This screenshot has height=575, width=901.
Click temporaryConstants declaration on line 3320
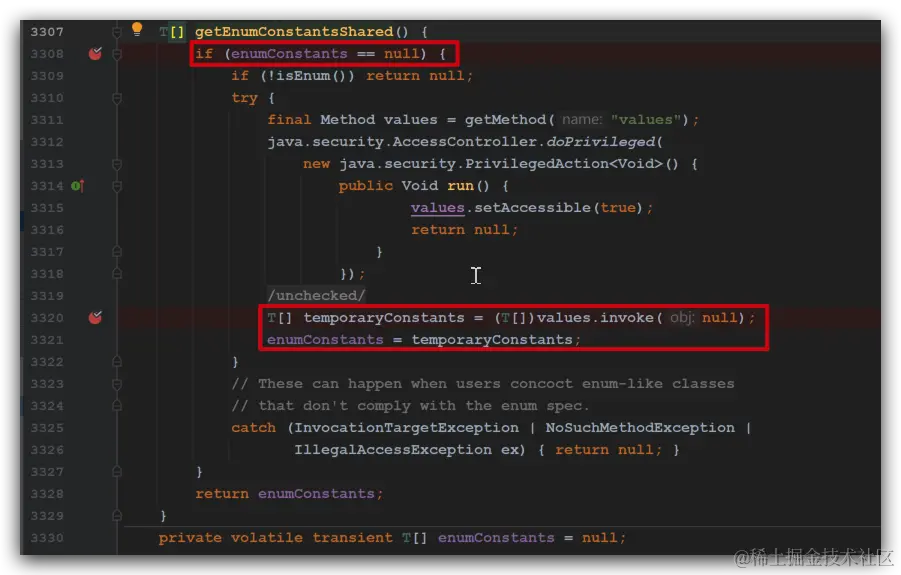click(383, 318)
